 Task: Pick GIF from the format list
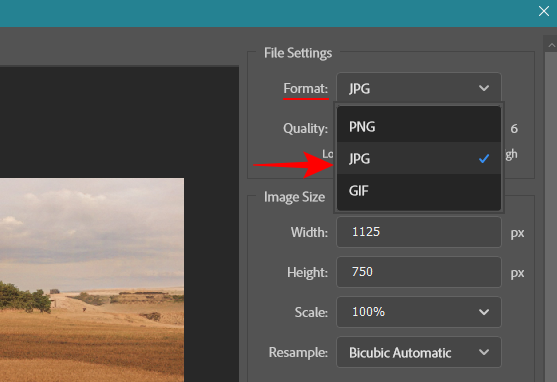[419, 191]
